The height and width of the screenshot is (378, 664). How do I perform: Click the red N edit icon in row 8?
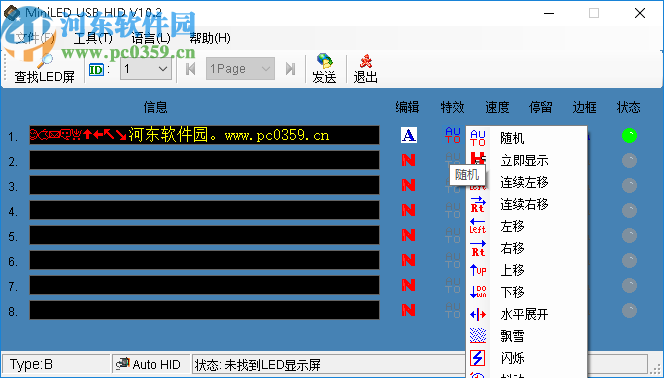(408, 310)
